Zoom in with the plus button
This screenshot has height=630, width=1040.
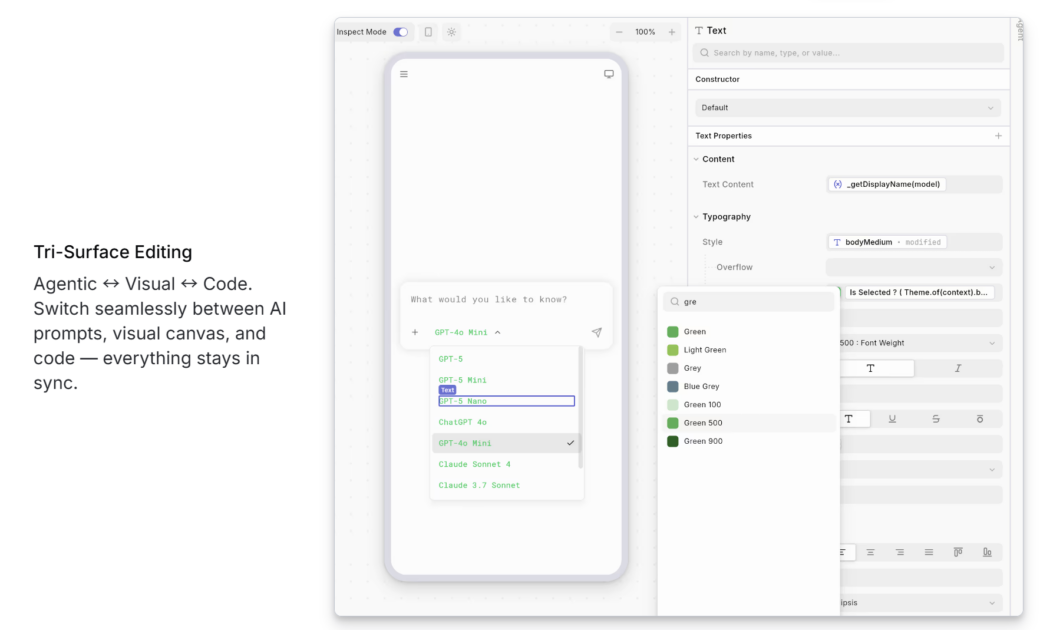[x=672, y=32]
